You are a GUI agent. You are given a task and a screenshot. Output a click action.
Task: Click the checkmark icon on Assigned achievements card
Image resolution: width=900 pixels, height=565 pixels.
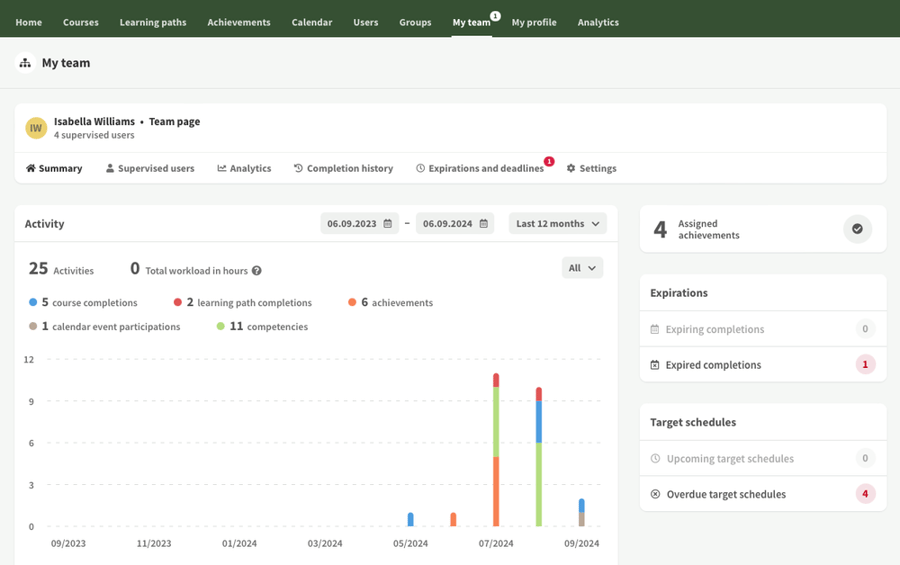pos(857,229)
